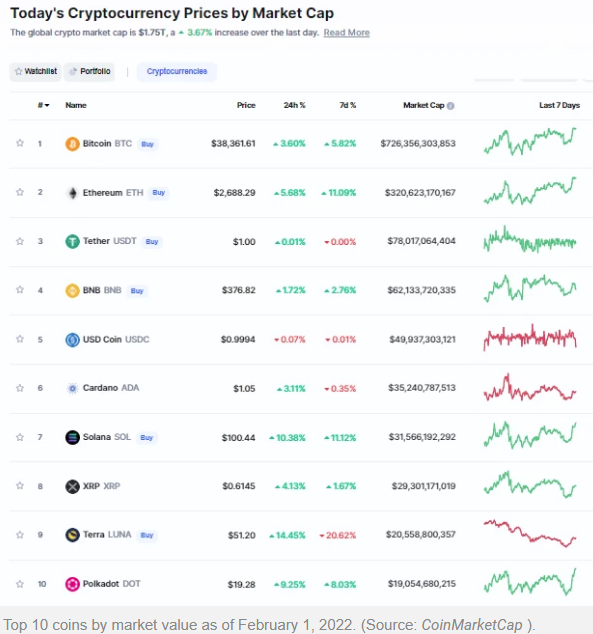Sort the table by 24h % column
The width and height of the screenshot is (593, 634).
pyautogui.click(x=294, y=105)
